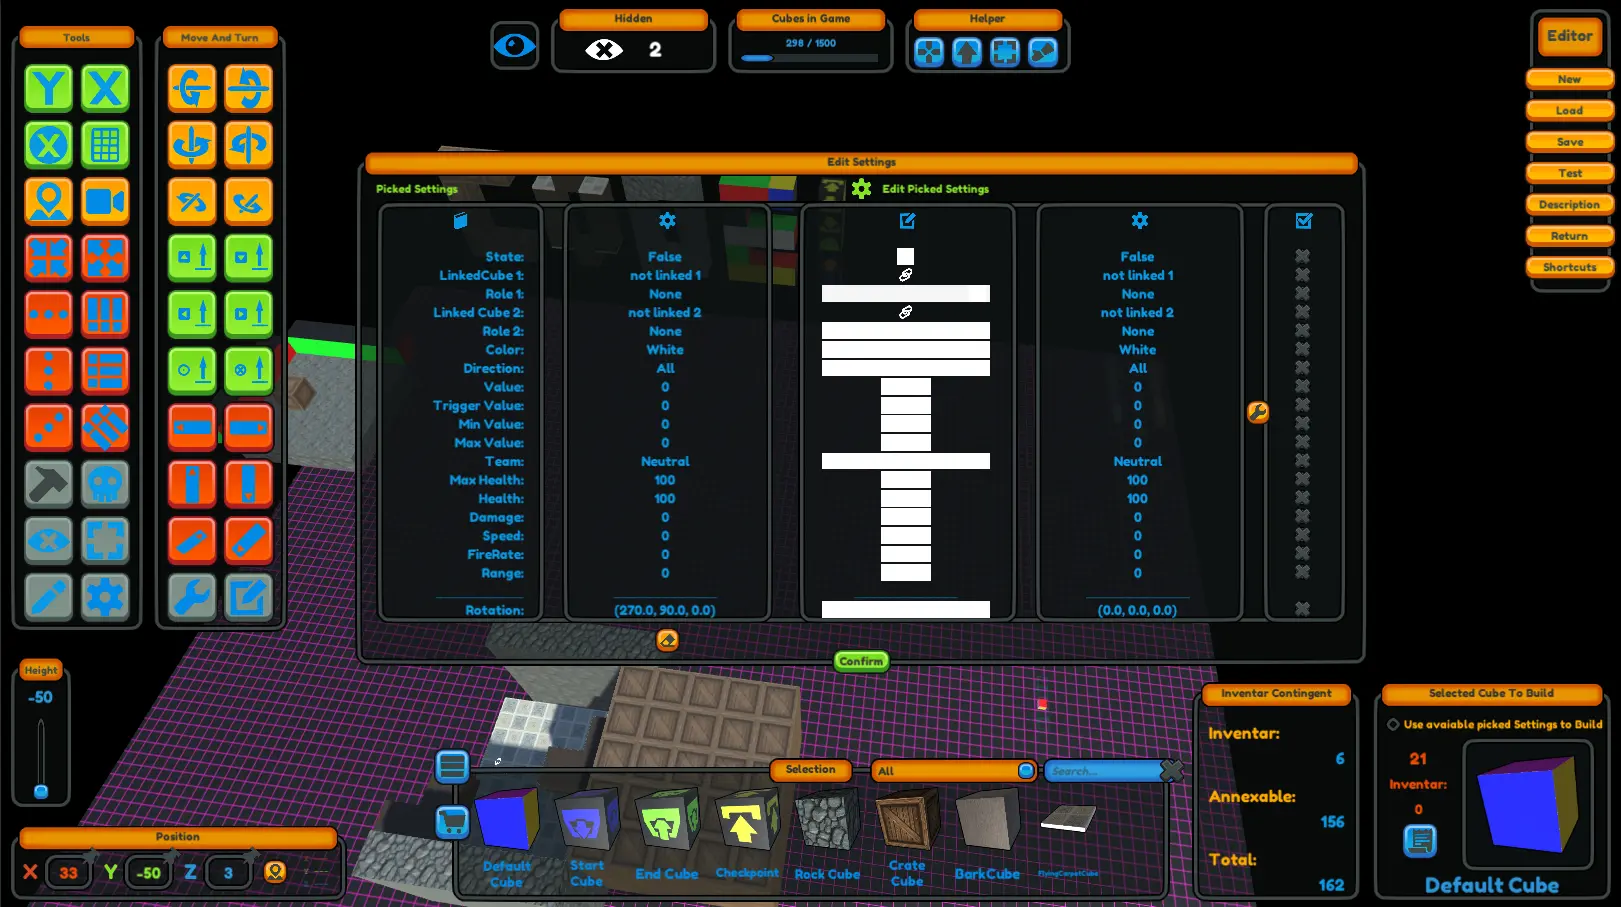Screen dimensions: 1621x907
Task: Click the Rotation field in Edit column
Action: (906, 610)
